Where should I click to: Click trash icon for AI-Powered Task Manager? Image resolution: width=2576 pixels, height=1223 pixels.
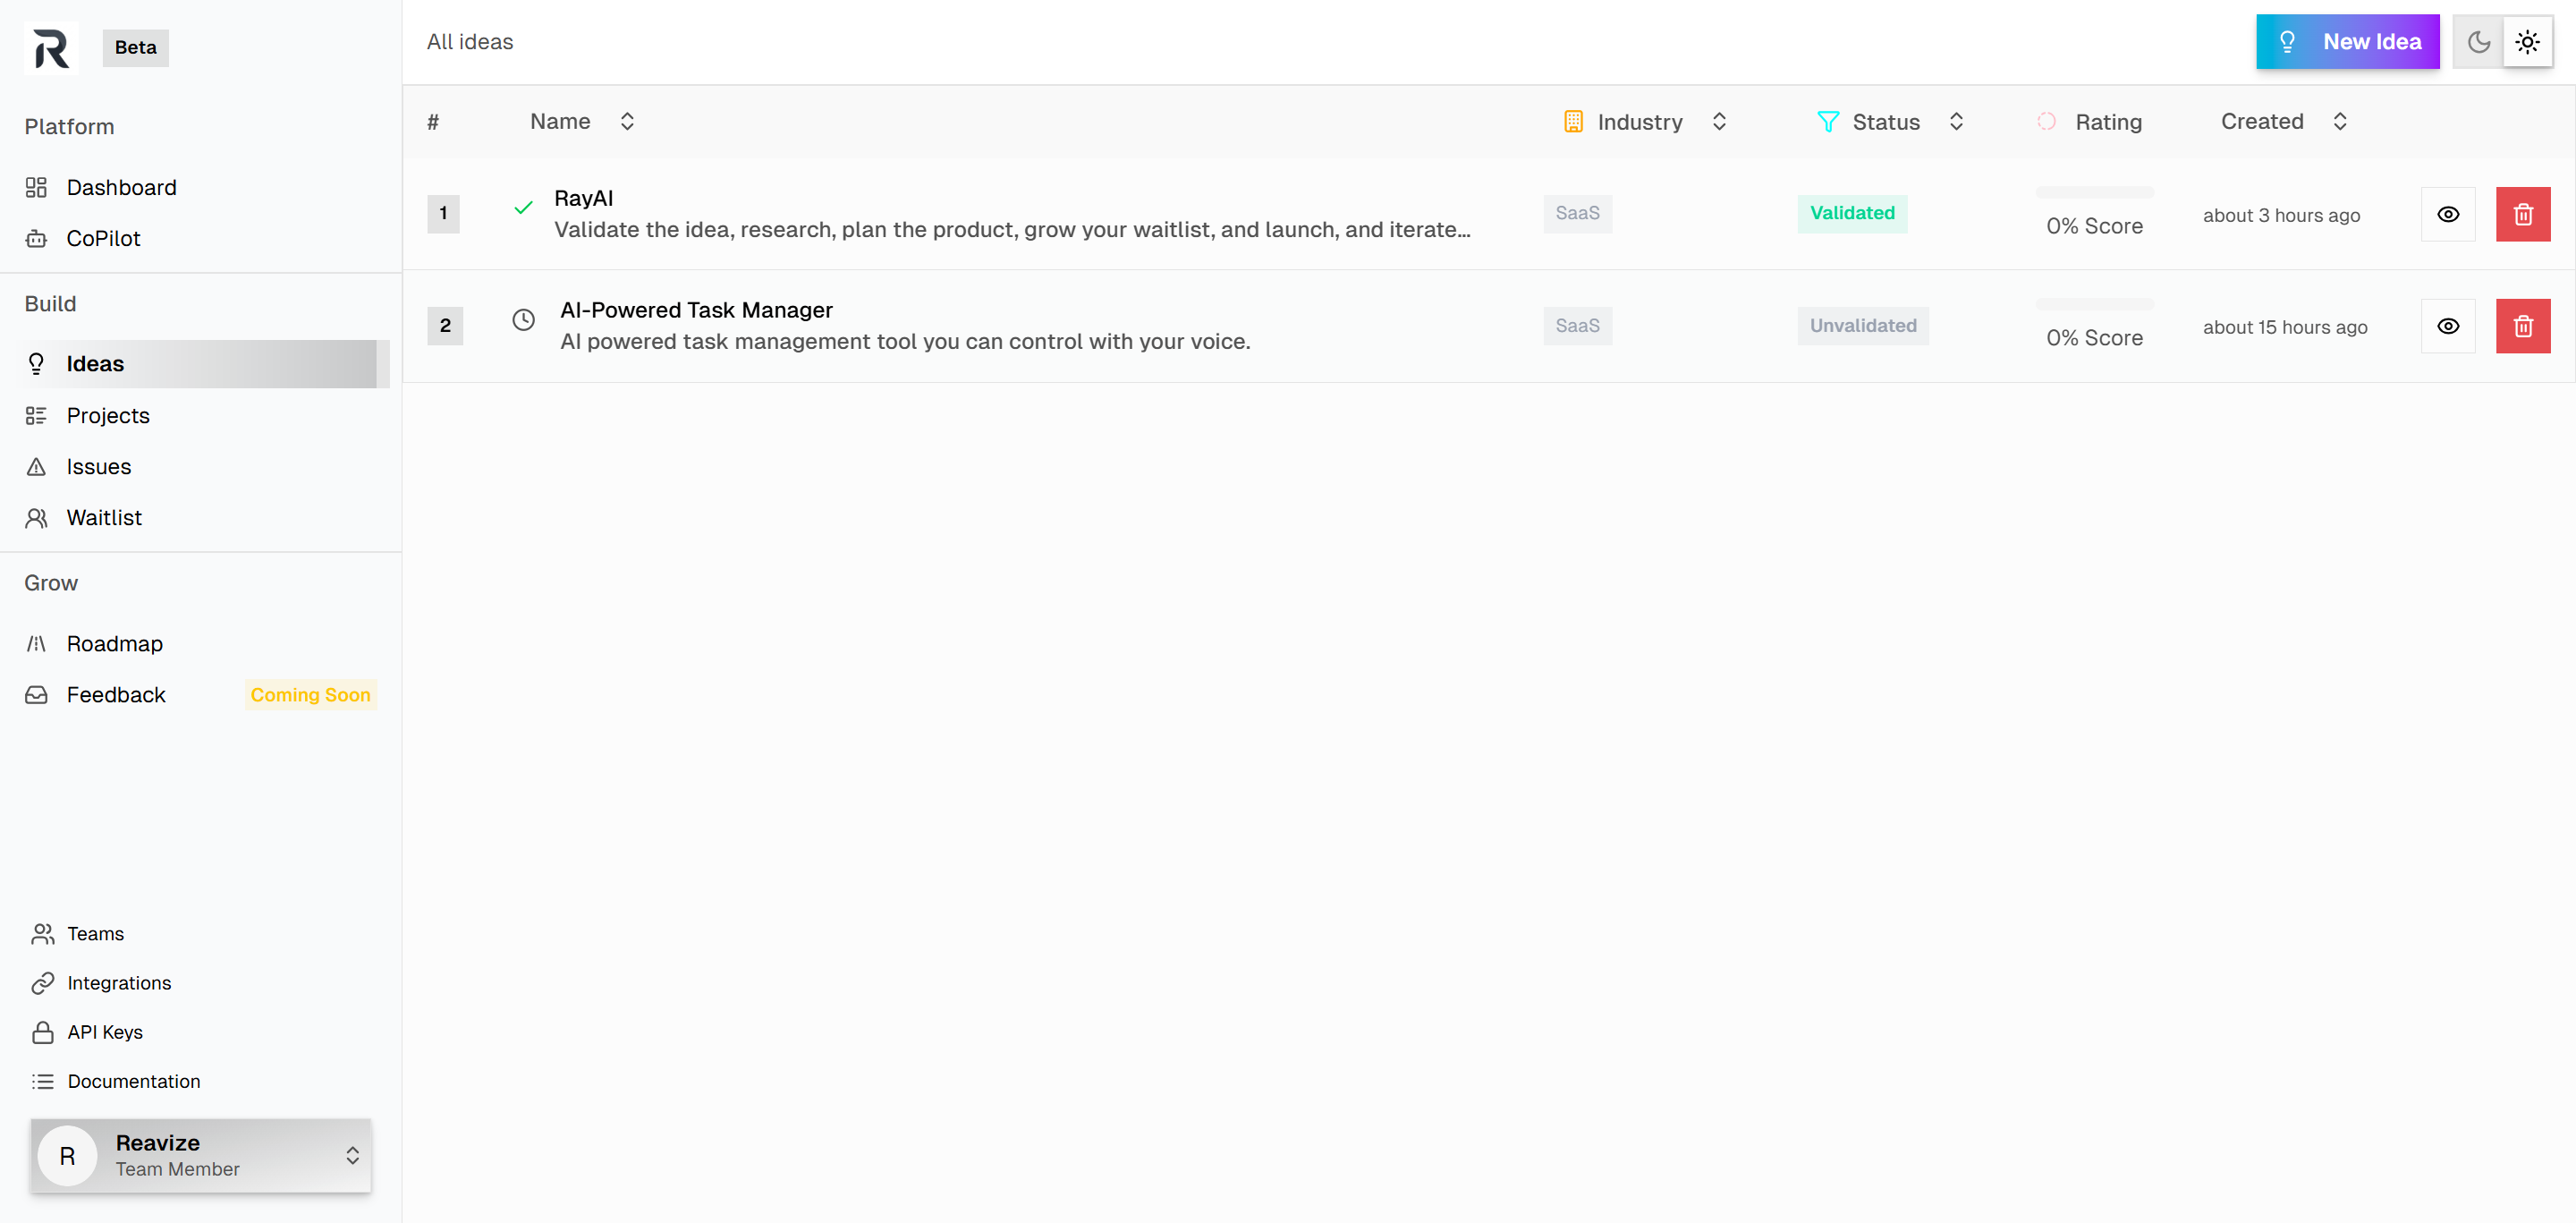(x=2522, y=326)
